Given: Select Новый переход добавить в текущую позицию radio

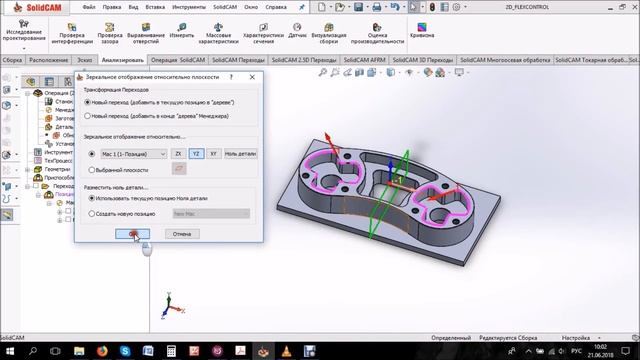Looking at the screenshot, I should pos(87,102).
